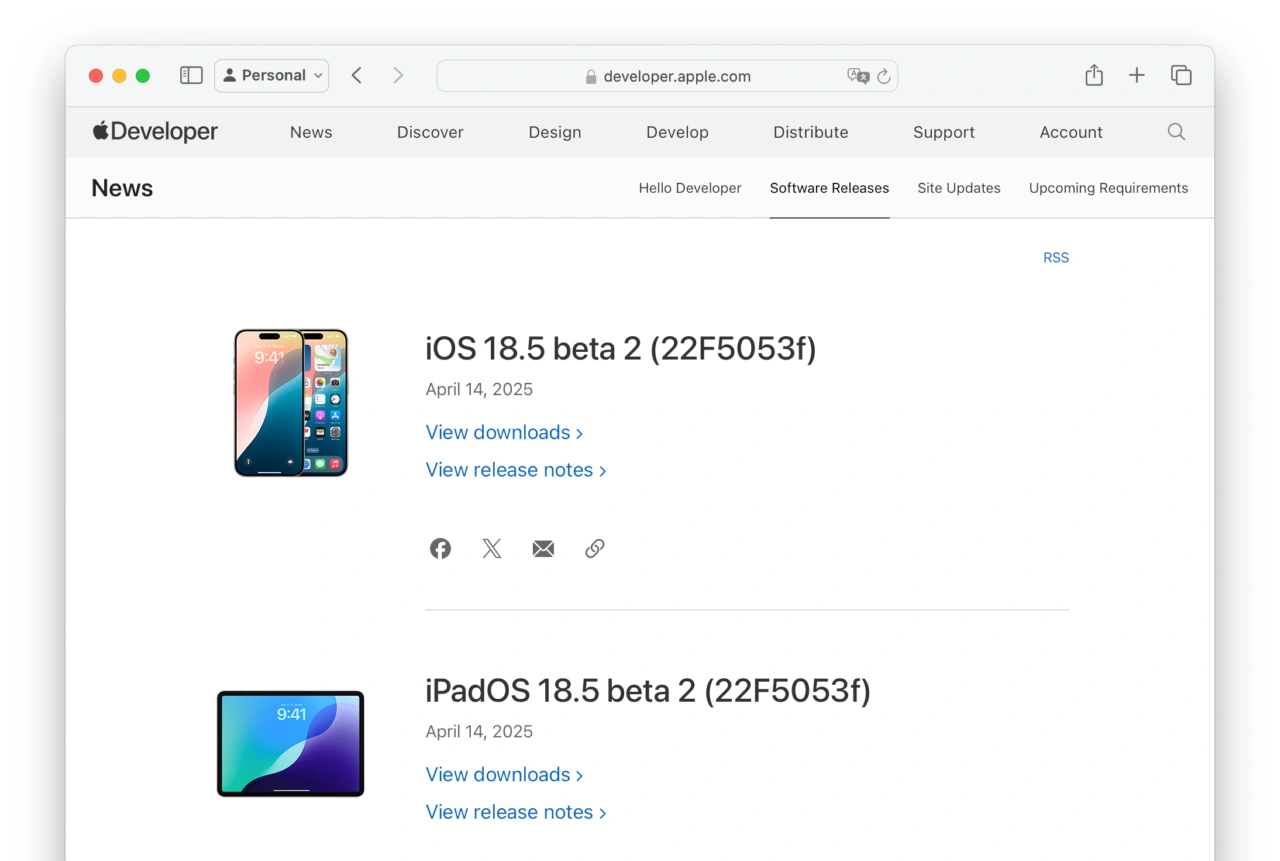Reload the page with refresh icon
This screenshot has width=1280, height=861.
point(884,76)
